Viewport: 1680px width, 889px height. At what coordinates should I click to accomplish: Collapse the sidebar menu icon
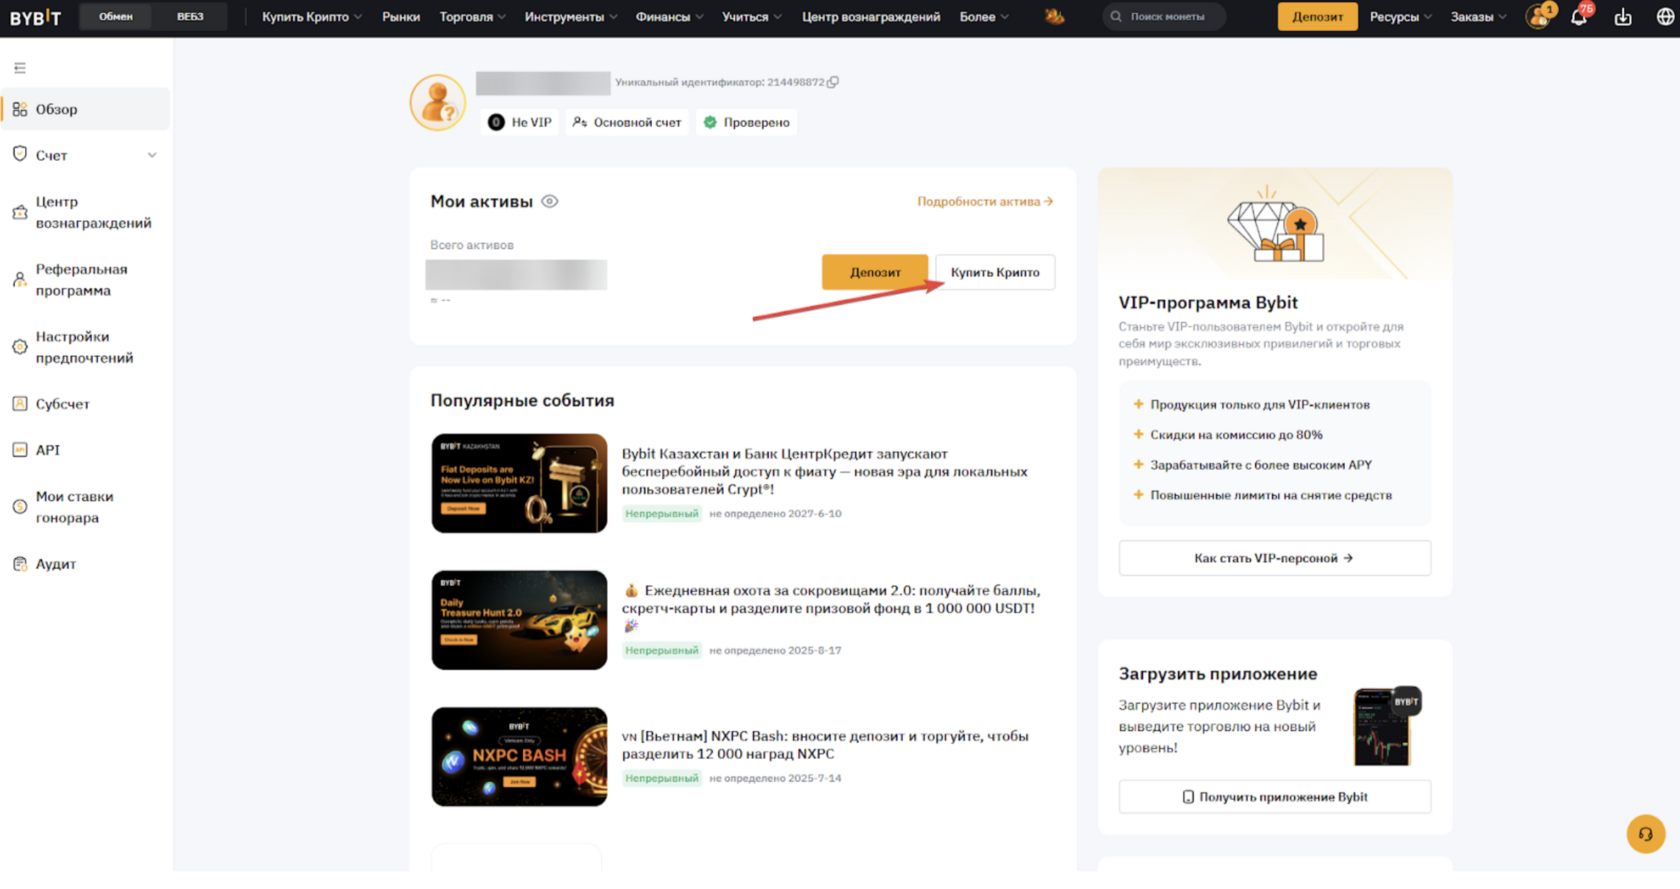pyautogui.click(x=20, y=68)
